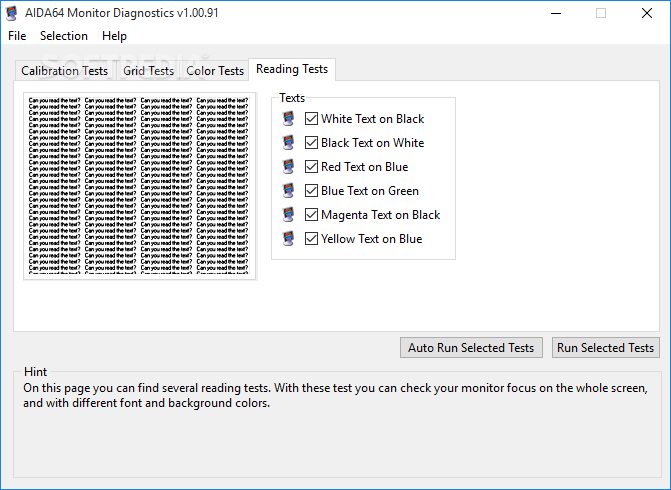Click the monitor icon beside Magenta Text on Black

[289, 214]
